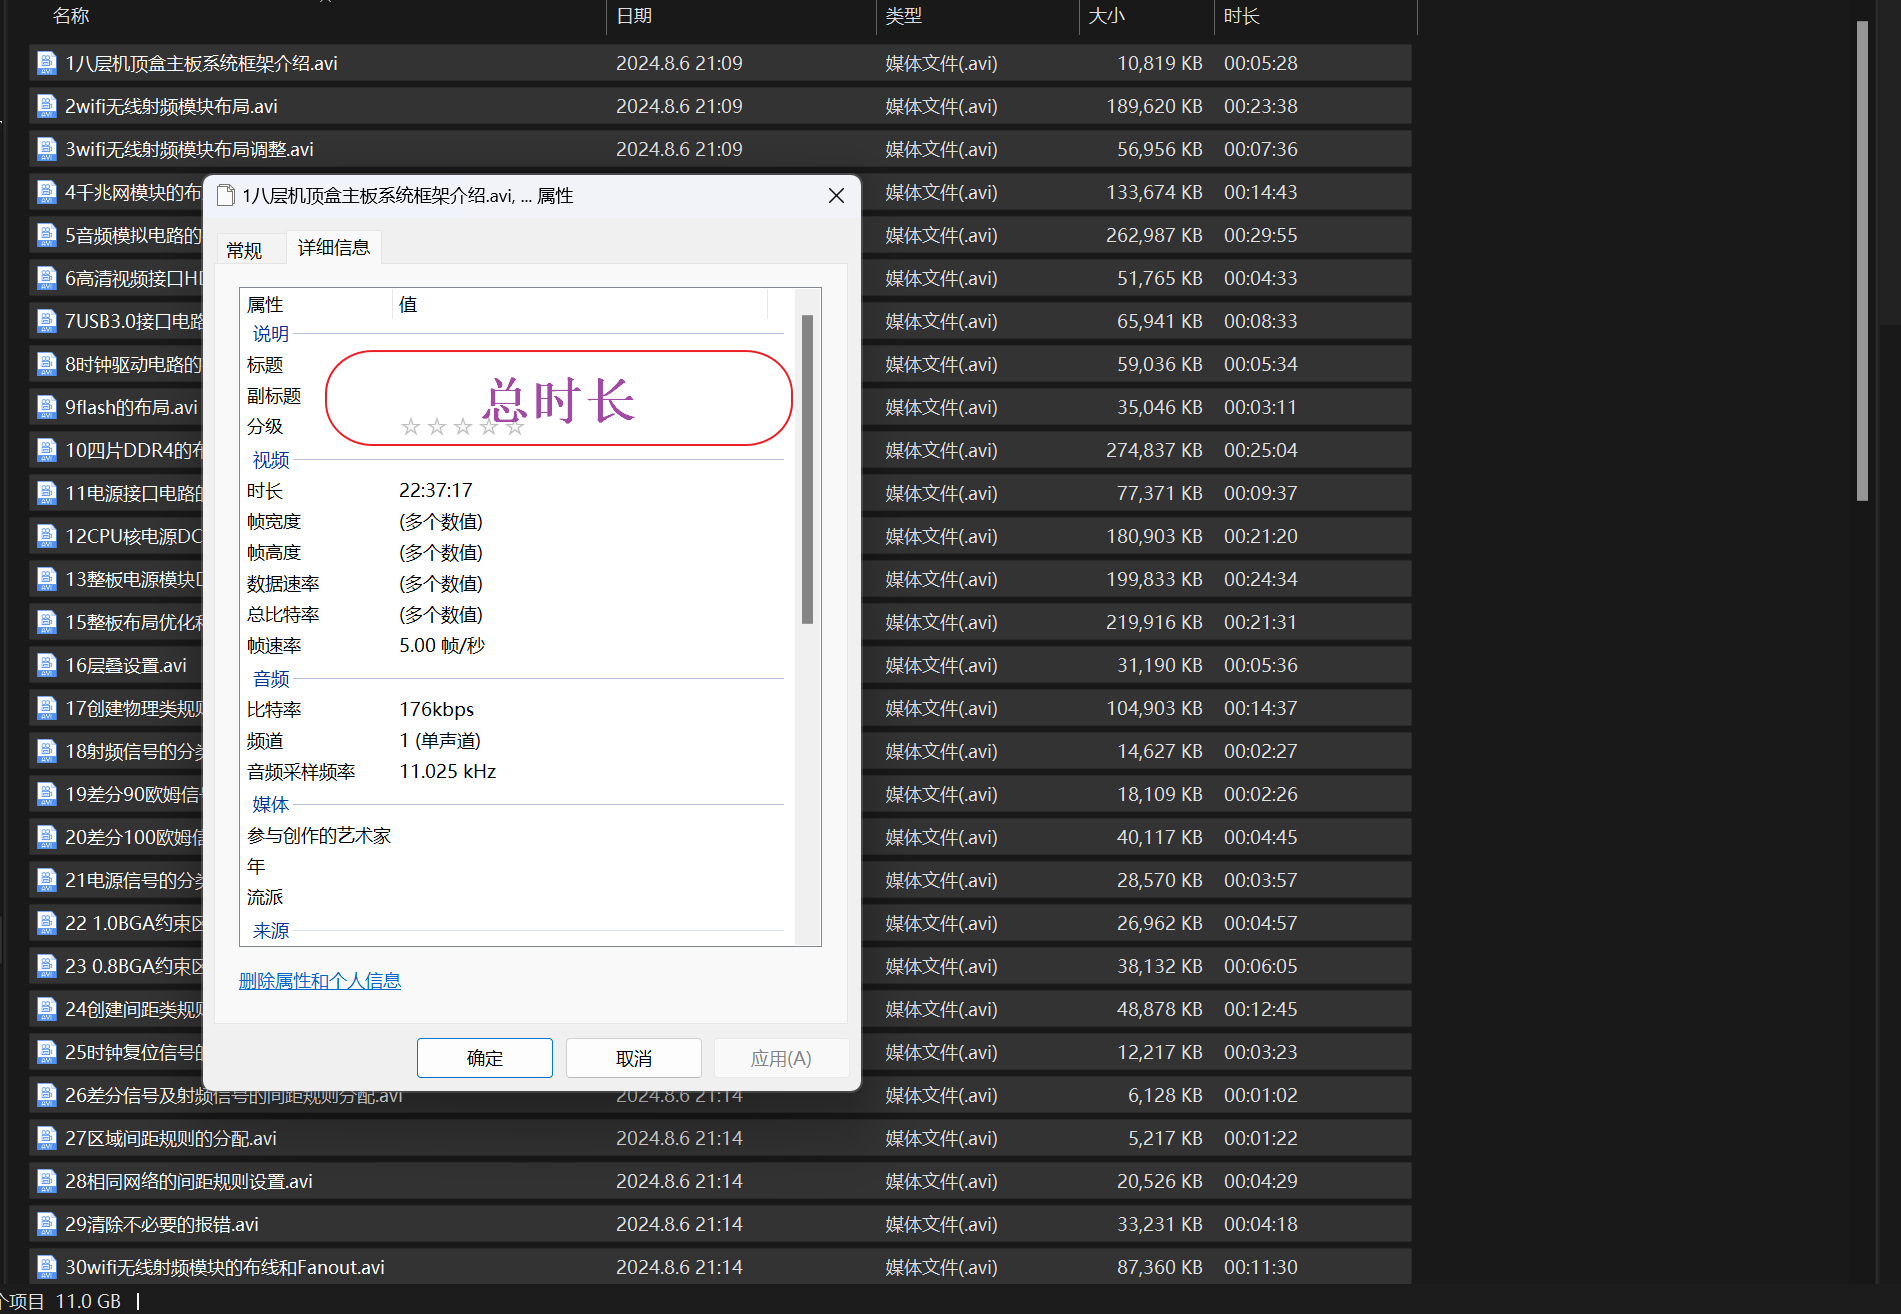Click the AVI icon for 4千兆网模块 file

point(46,192)
